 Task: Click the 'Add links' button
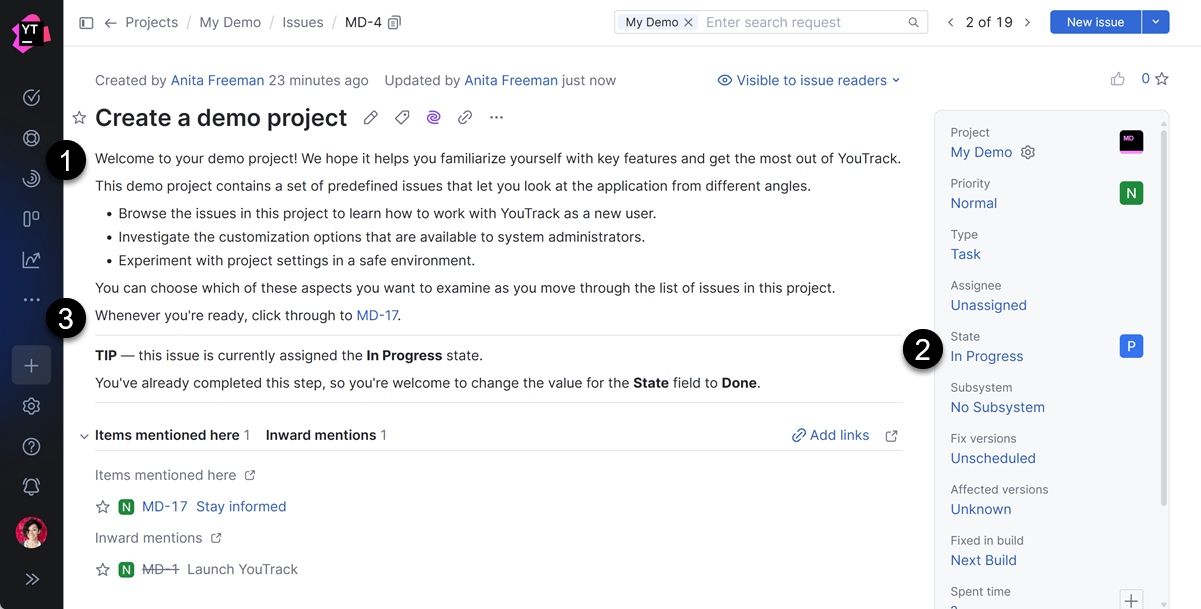830,435
